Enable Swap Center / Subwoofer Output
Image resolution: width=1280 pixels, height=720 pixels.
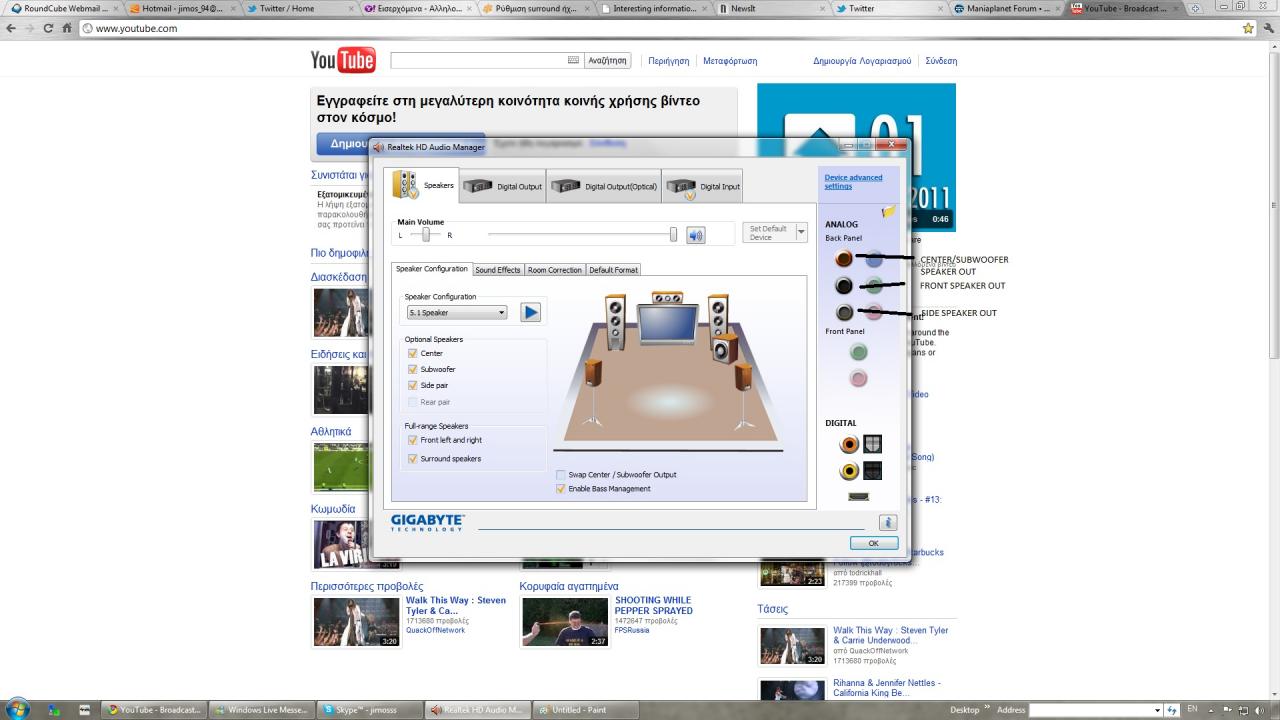pos(560,475)
